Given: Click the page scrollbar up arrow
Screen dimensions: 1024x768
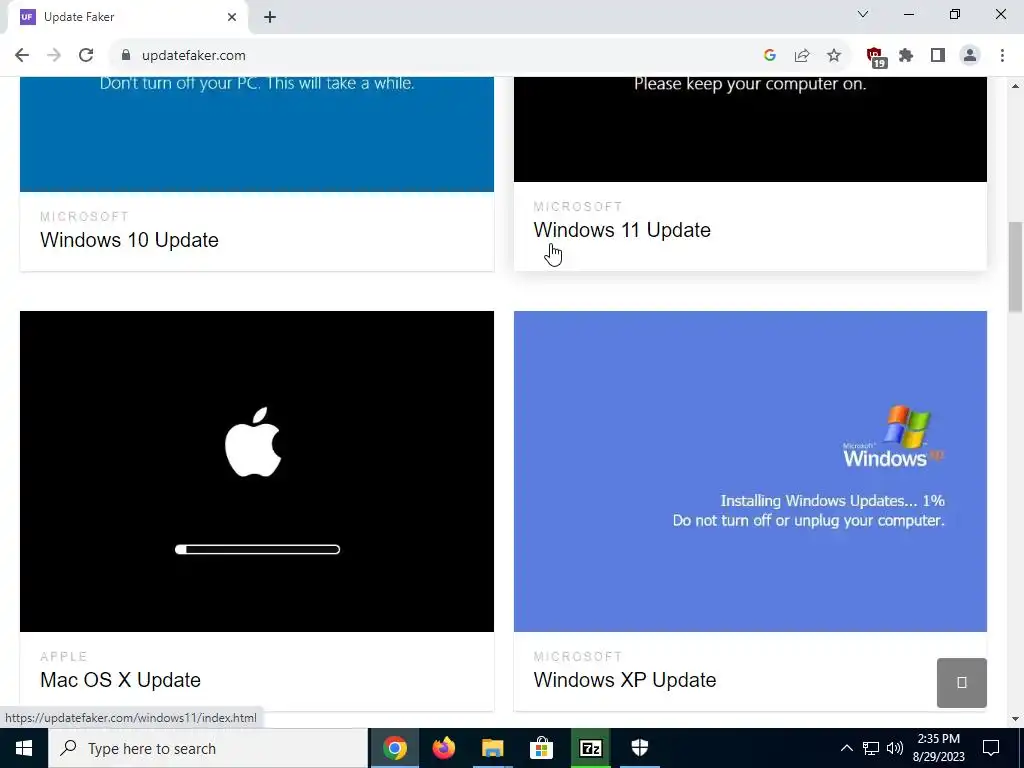Looking at the screenshot, I should tap(1016, 86).
